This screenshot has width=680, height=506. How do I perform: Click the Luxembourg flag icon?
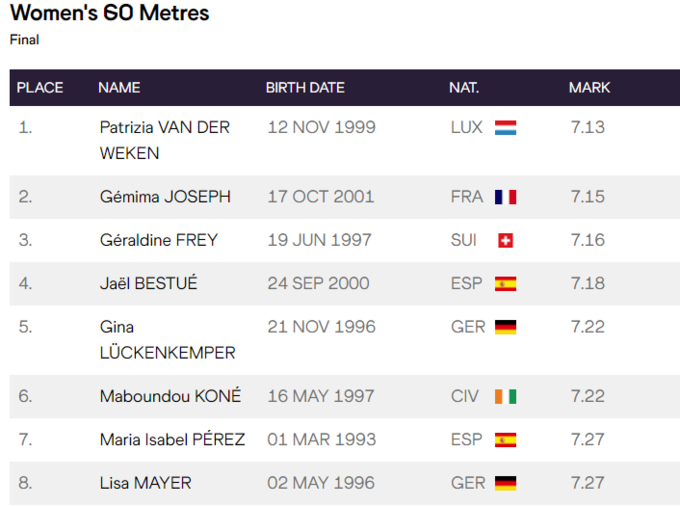(505, 128)
